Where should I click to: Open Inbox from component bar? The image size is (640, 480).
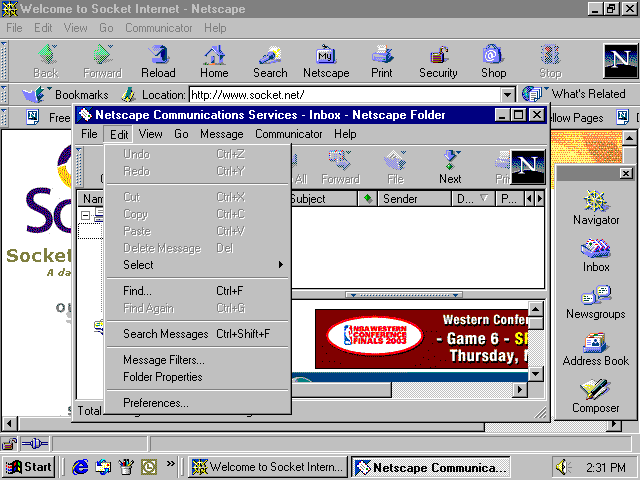(x=596, y=255)
